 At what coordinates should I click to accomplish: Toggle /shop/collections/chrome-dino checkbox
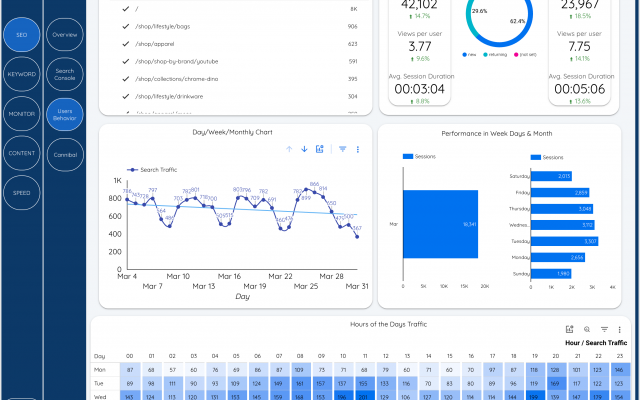[x=125, y=79]
